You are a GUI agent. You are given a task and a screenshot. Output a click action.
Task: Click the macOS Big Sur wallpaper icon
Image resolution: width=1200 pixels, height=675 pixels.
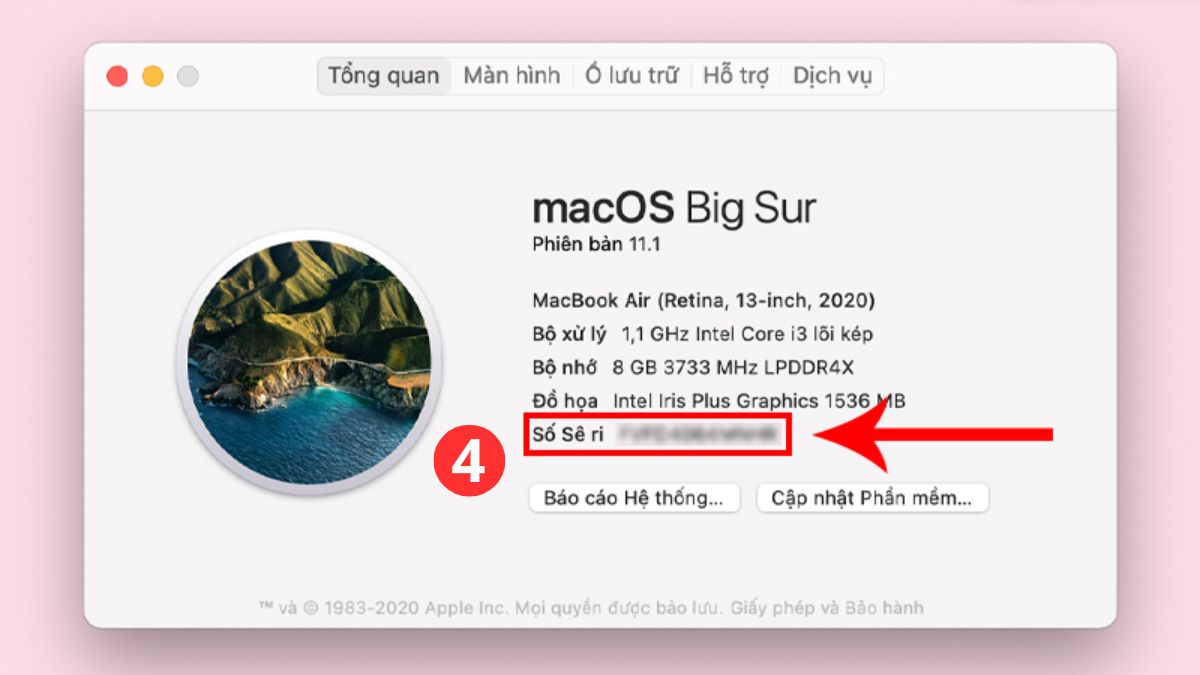point(309,363)
